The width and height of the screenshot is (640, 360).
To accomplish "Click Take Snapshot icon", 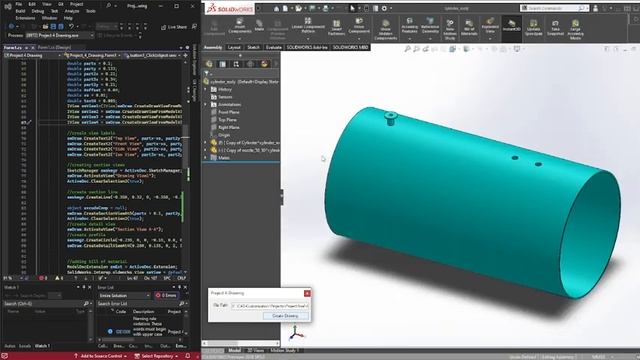I will point(555,28).
